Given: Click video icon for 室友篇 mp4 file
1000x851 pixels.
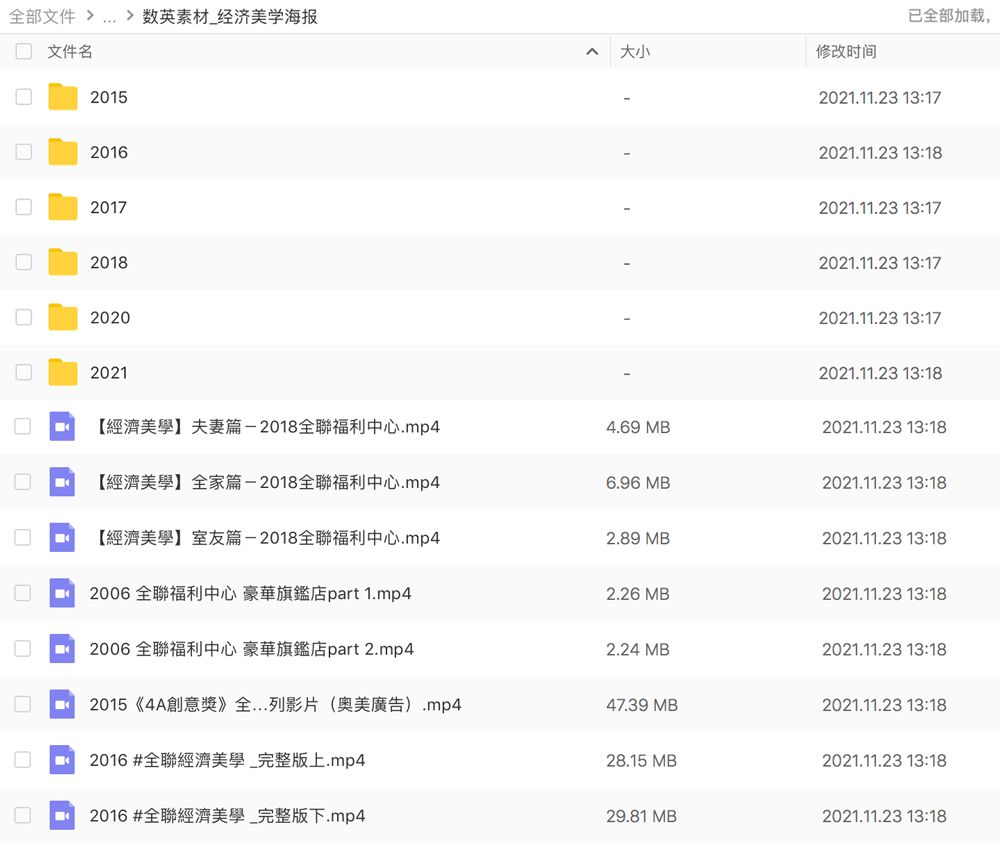Looking at the screenshot, I should 62,538.
